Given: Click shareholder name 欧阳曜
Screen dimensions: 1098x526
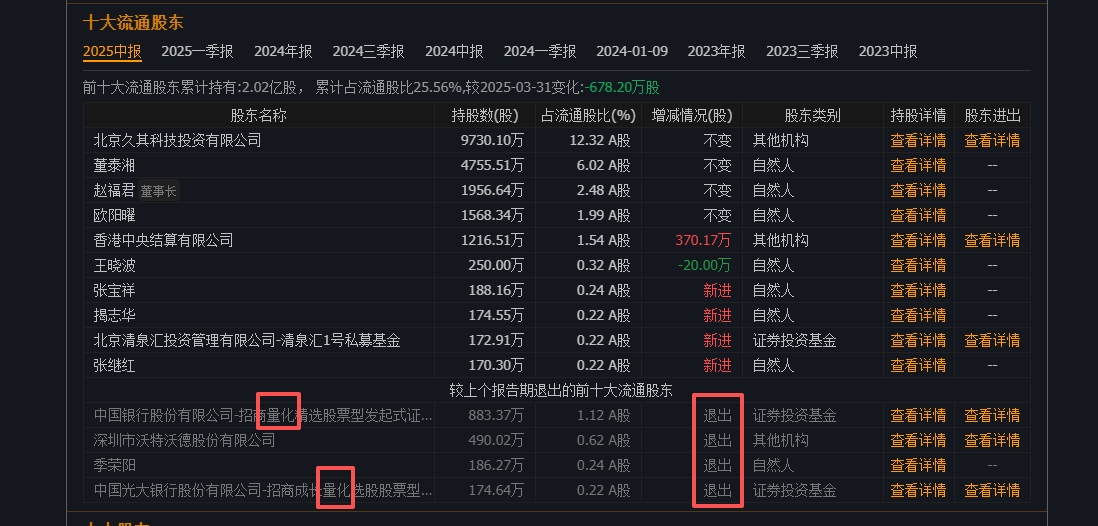Looking at the screenshot, I should pos(114,215).
